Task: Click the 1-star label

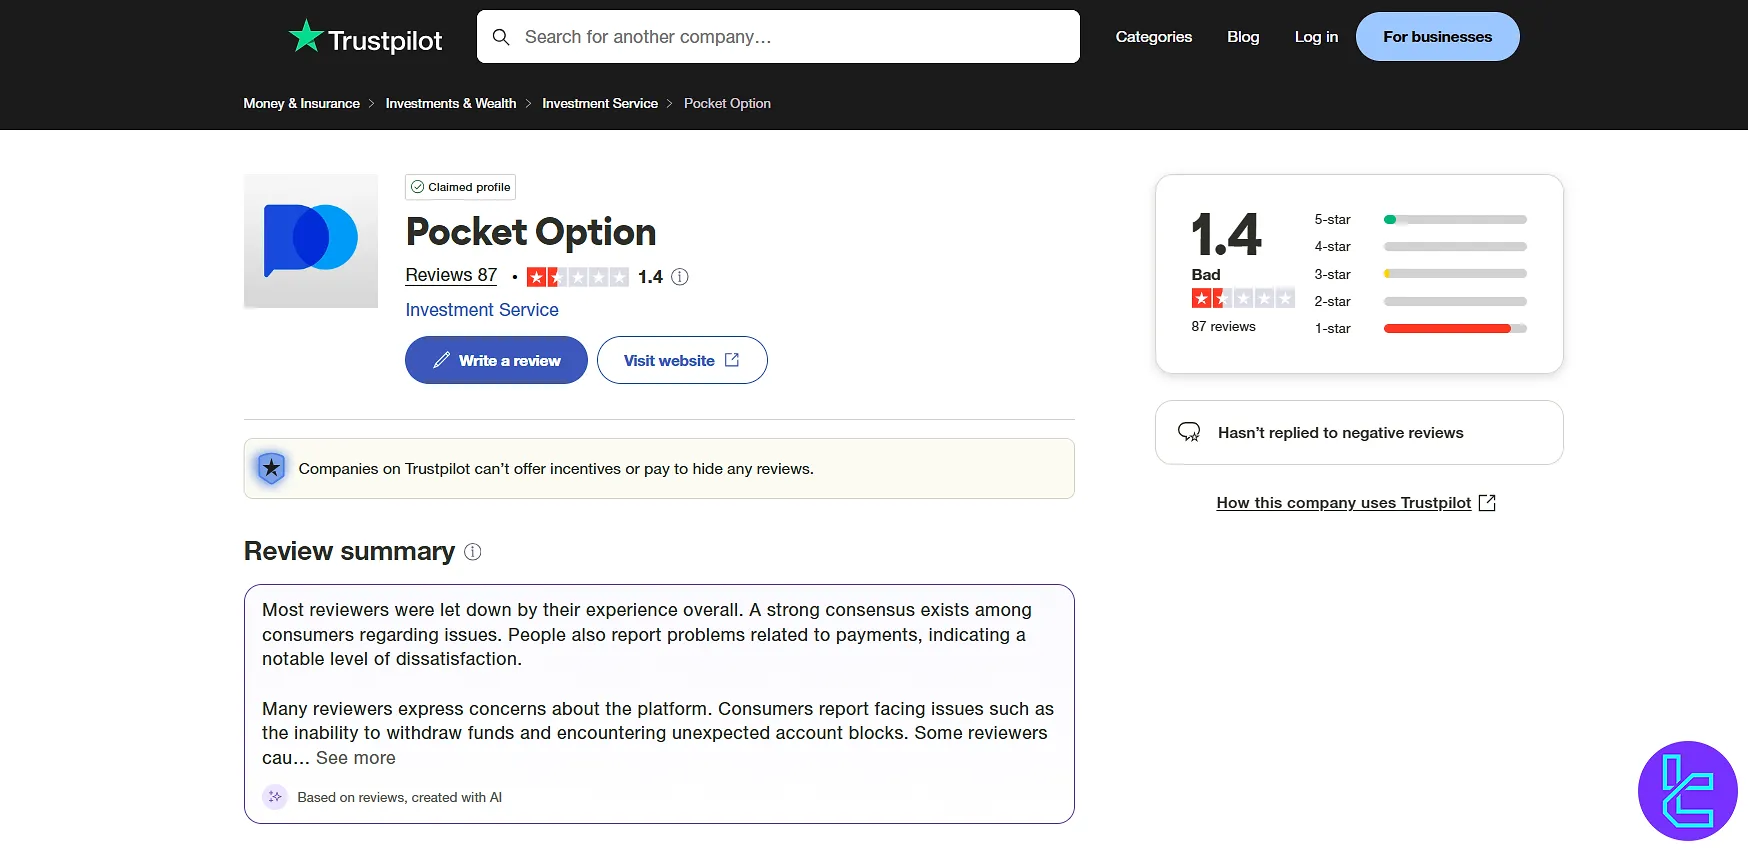Action: [1332, 328]
